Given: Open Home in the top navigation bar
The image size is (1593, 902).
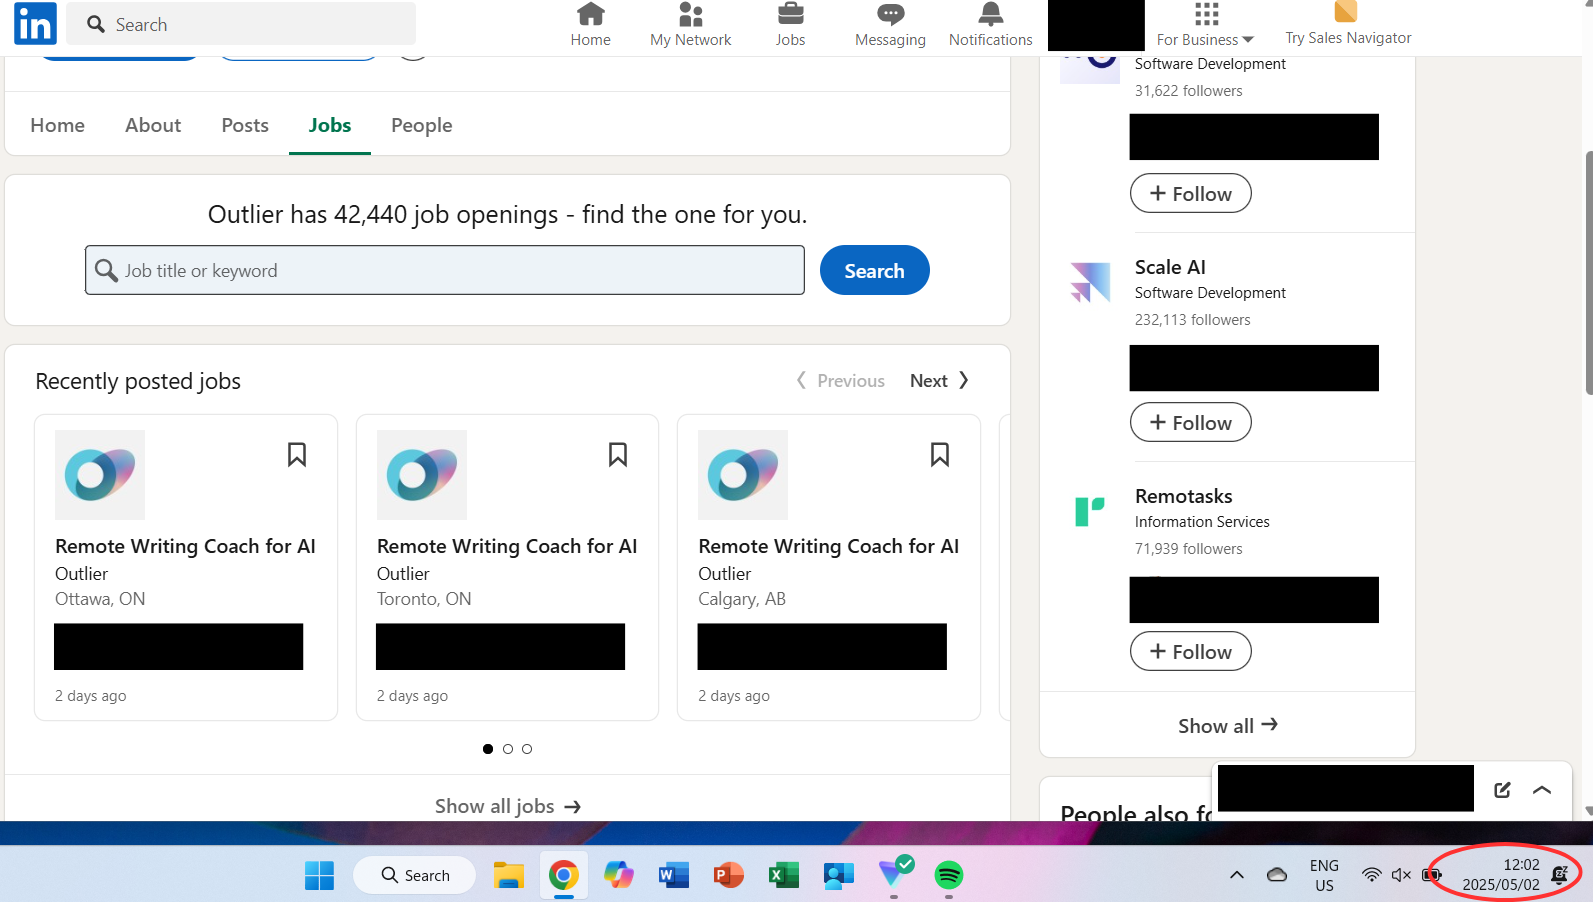Looking at the screenshot, I should [x=590, y=25].
